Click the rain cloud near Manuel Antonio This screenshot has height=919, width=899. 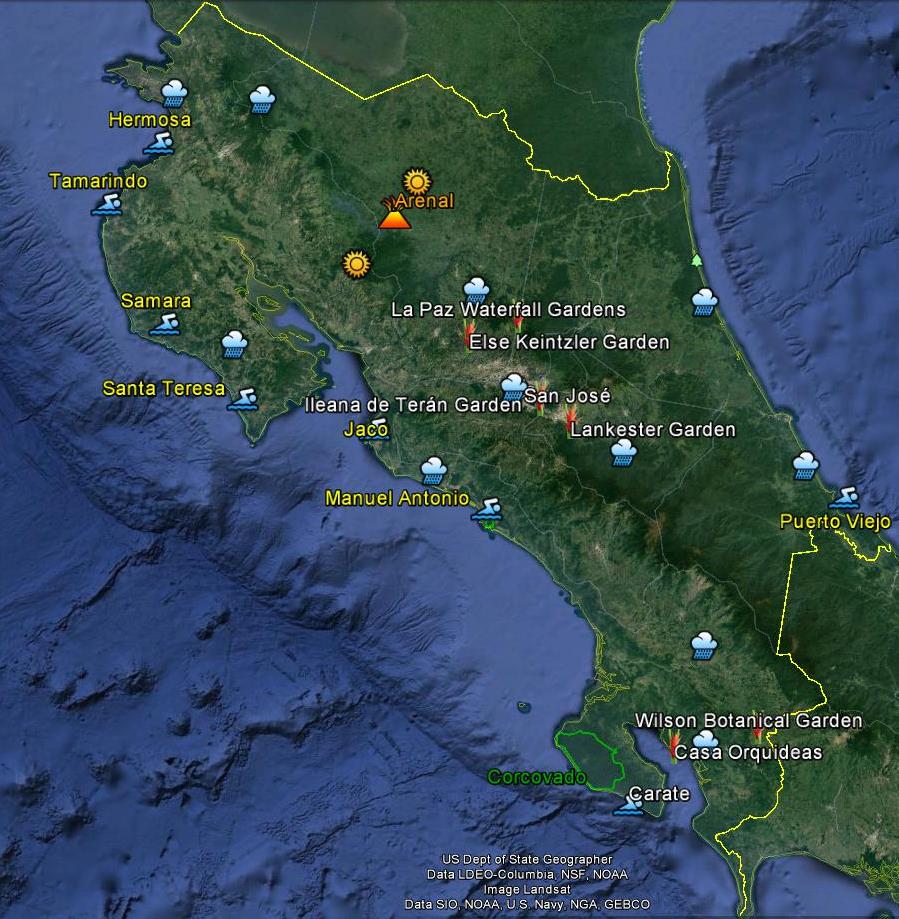click(x=434, y=471)
